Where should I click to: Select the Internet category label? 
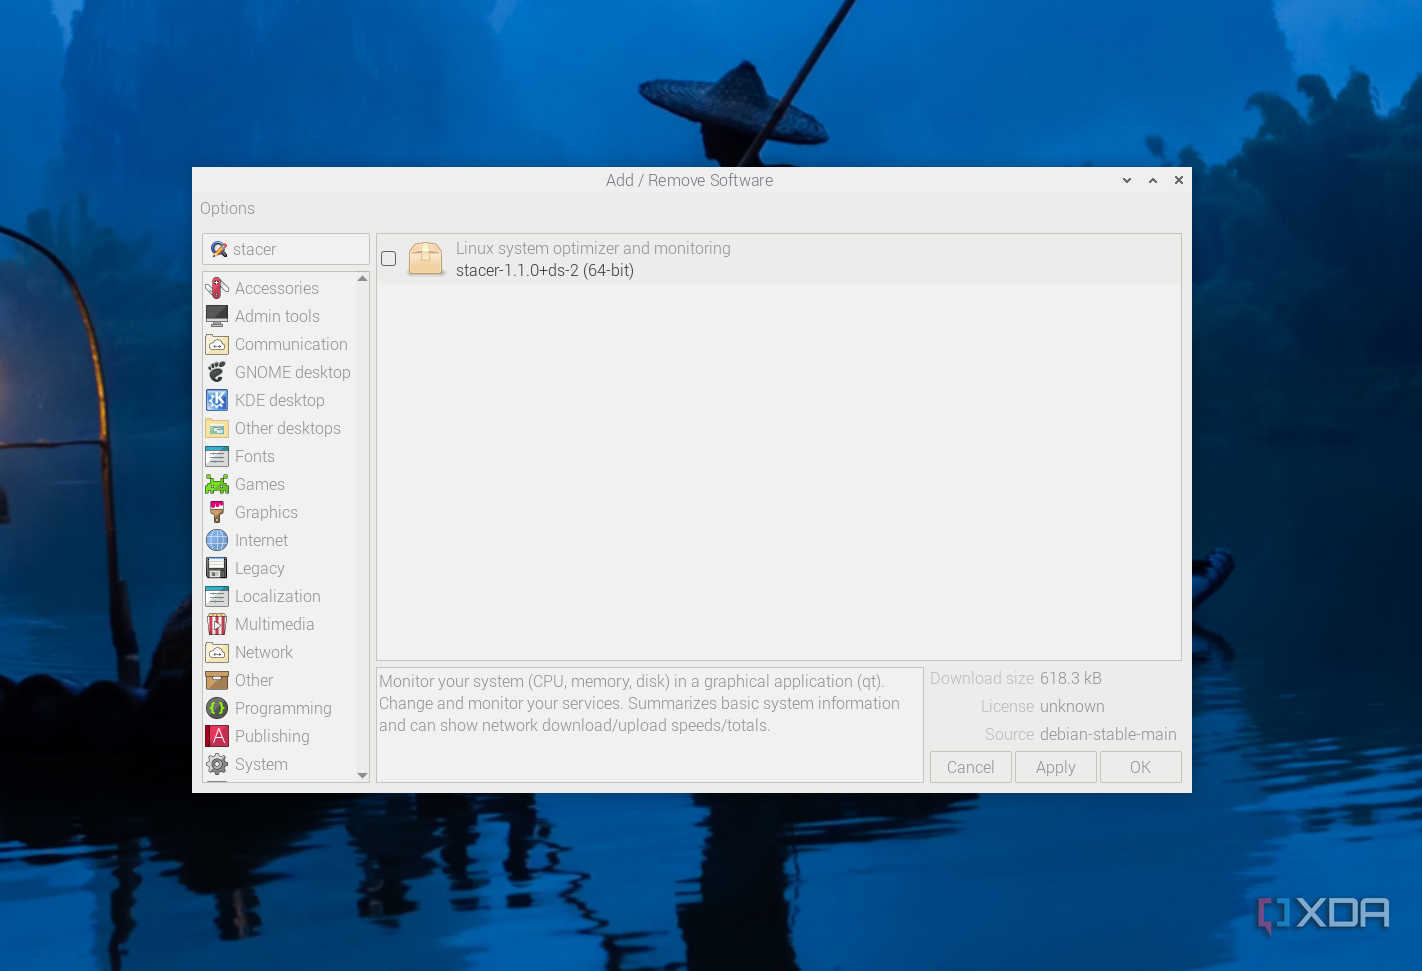tap(261, 540)
